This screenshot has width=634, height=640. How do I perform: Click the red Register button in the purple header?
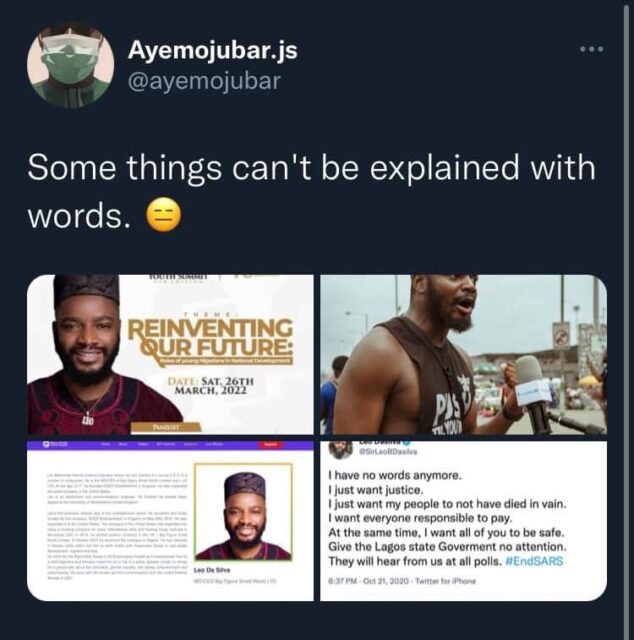pos(271,444)
